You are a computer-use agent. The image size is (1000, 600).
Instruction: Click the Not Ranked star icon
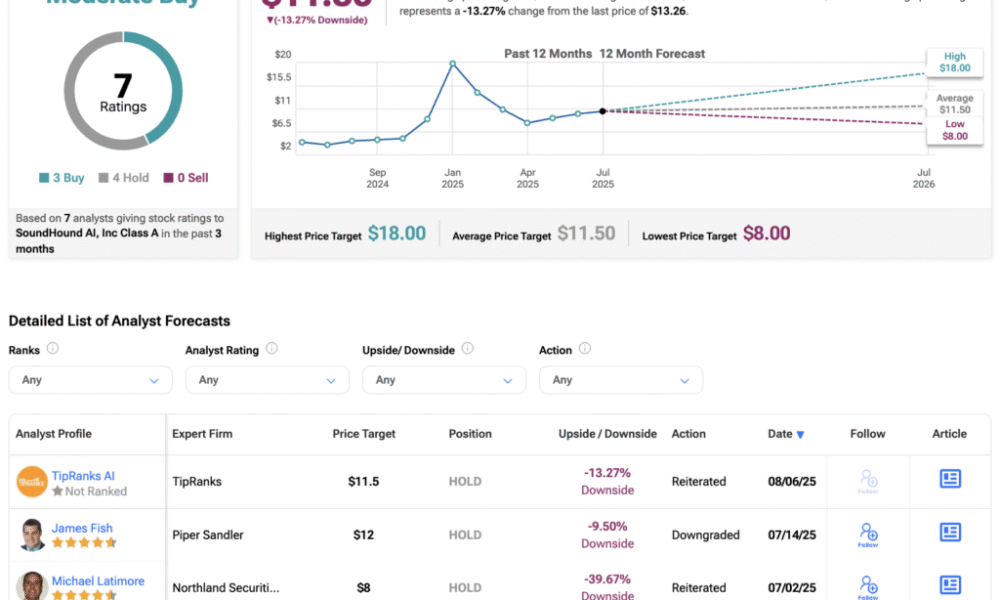57,491
